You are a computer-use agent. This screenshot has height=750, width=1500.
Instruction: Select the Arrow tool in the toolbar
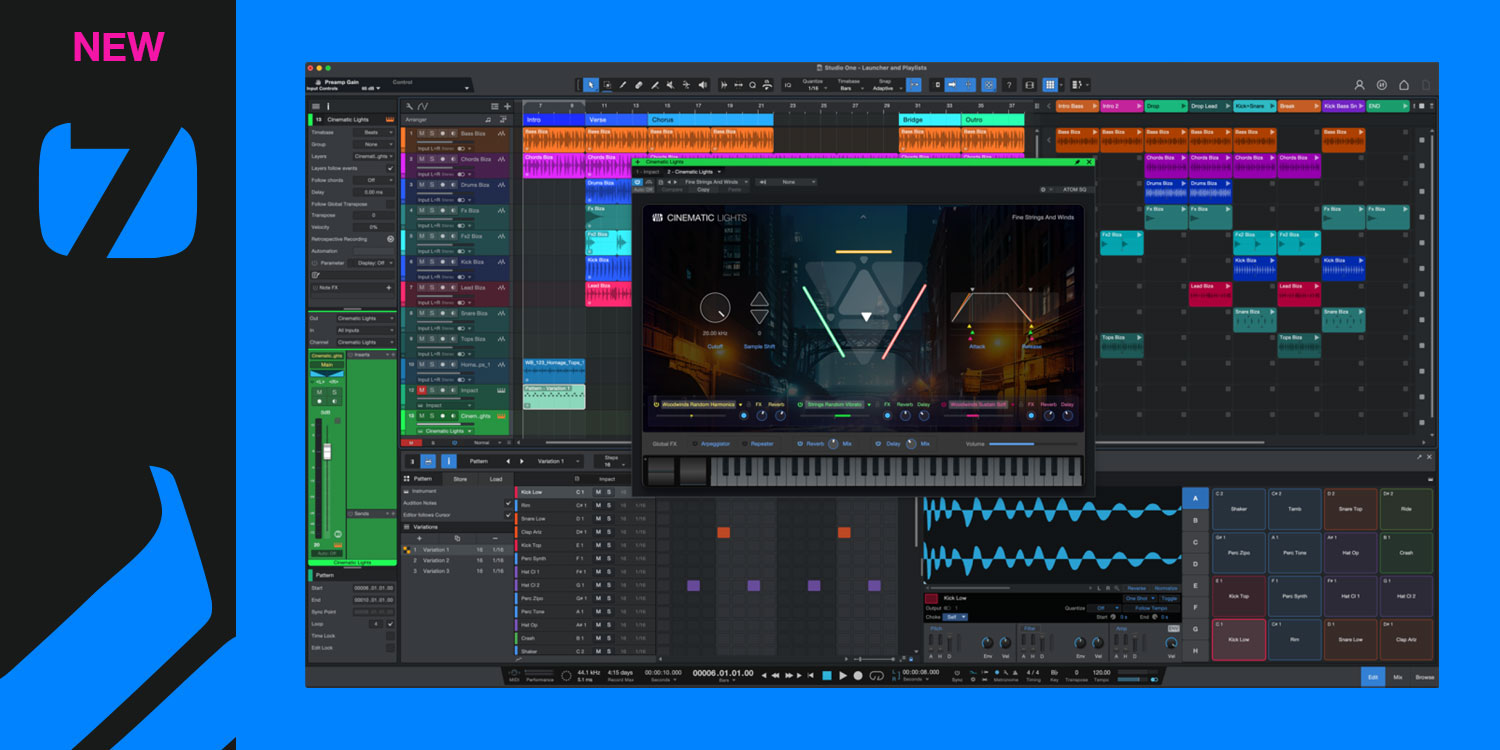point(591,85)
